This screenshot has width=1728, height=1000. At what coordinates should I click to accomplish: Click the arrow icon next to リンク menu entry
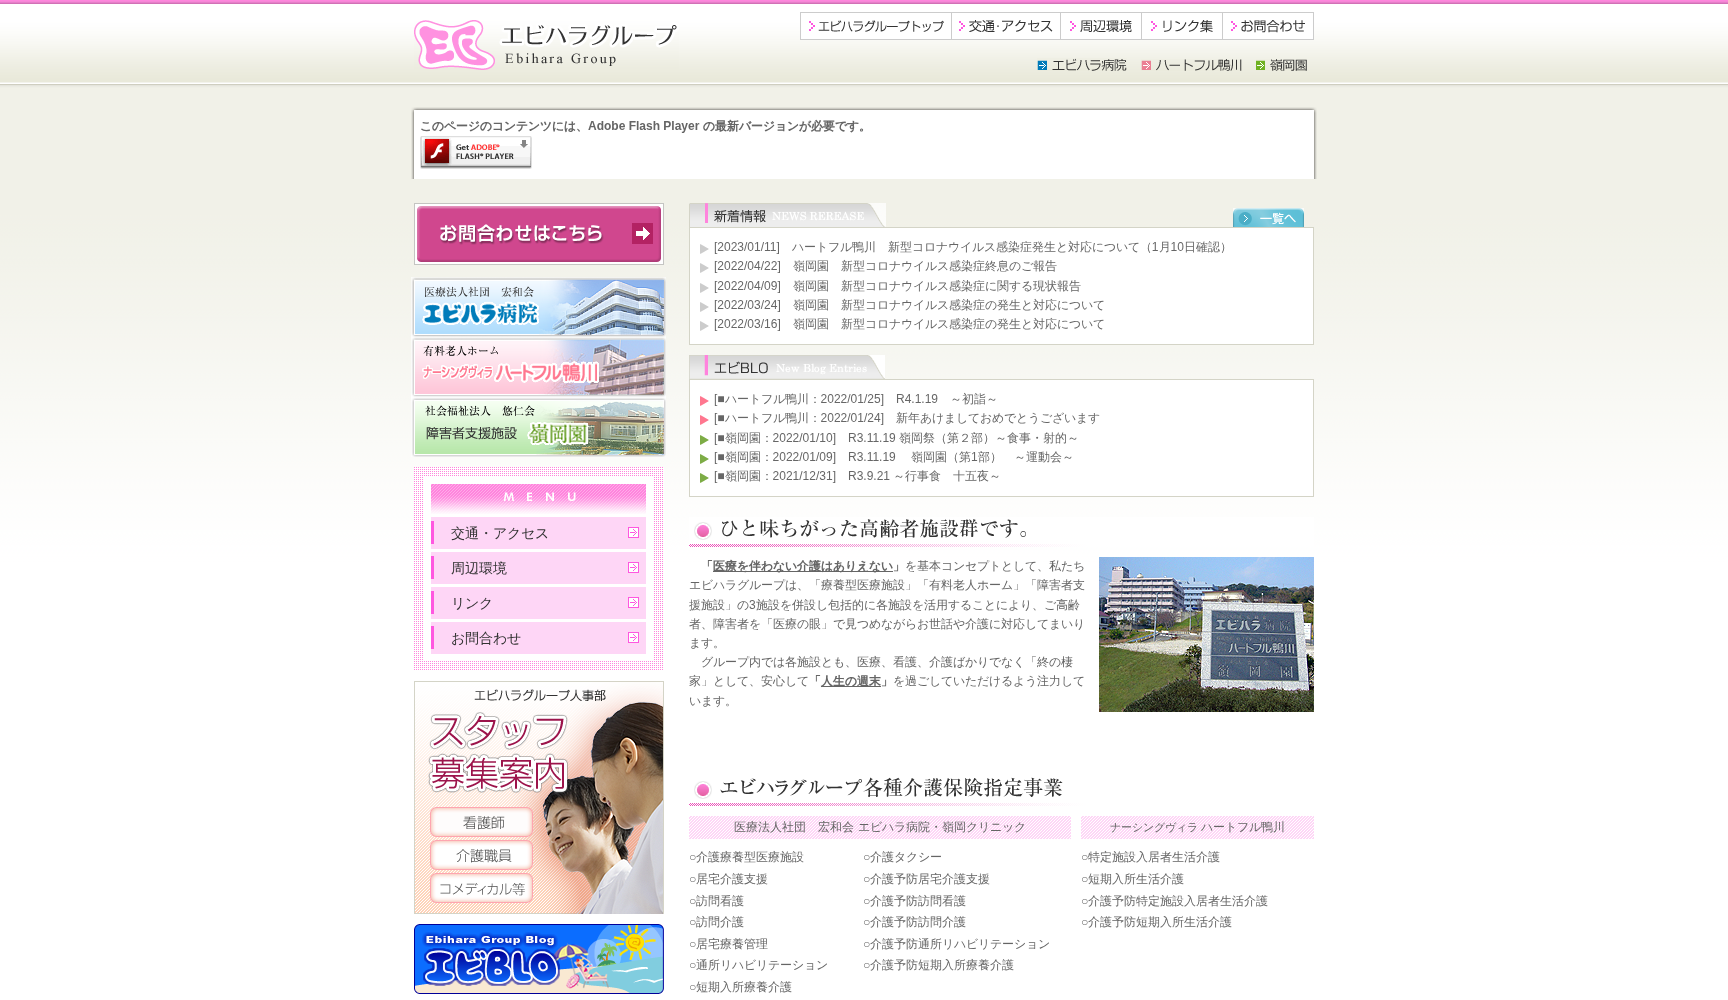[x=633, y=602]
